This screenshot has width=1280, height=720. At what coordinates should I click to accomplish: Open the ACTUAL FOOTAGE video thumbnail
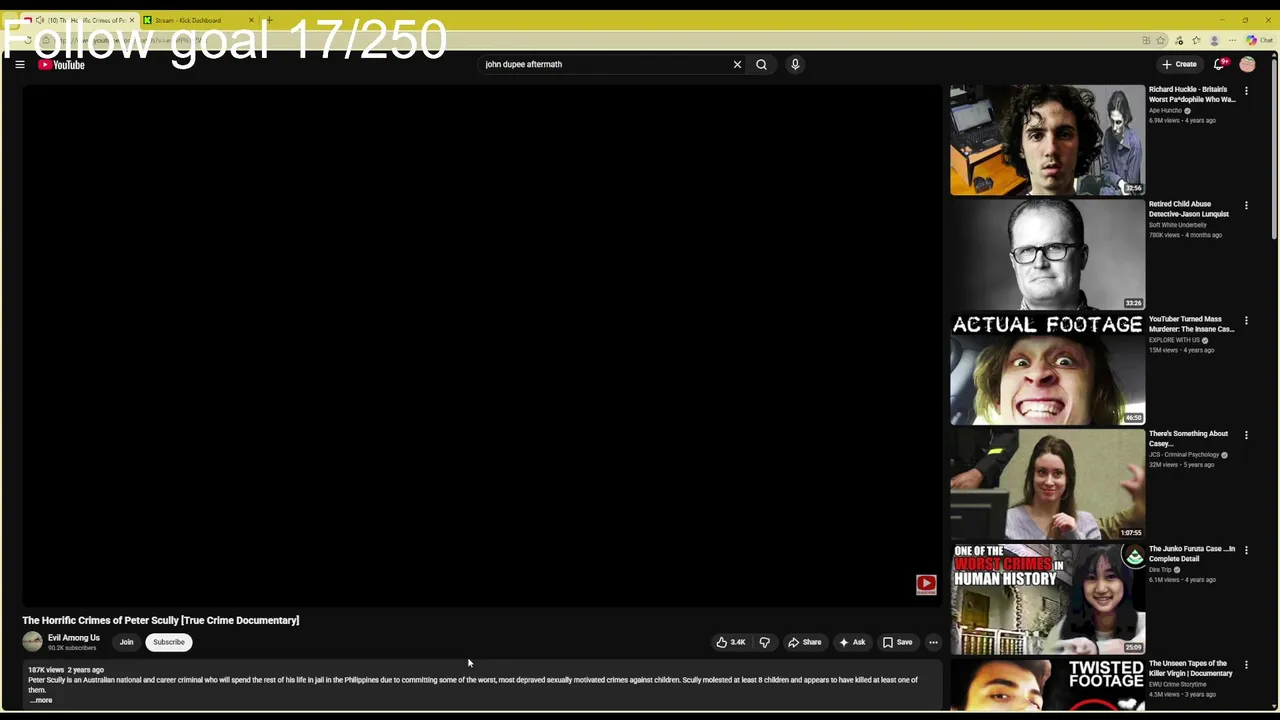1047,370
